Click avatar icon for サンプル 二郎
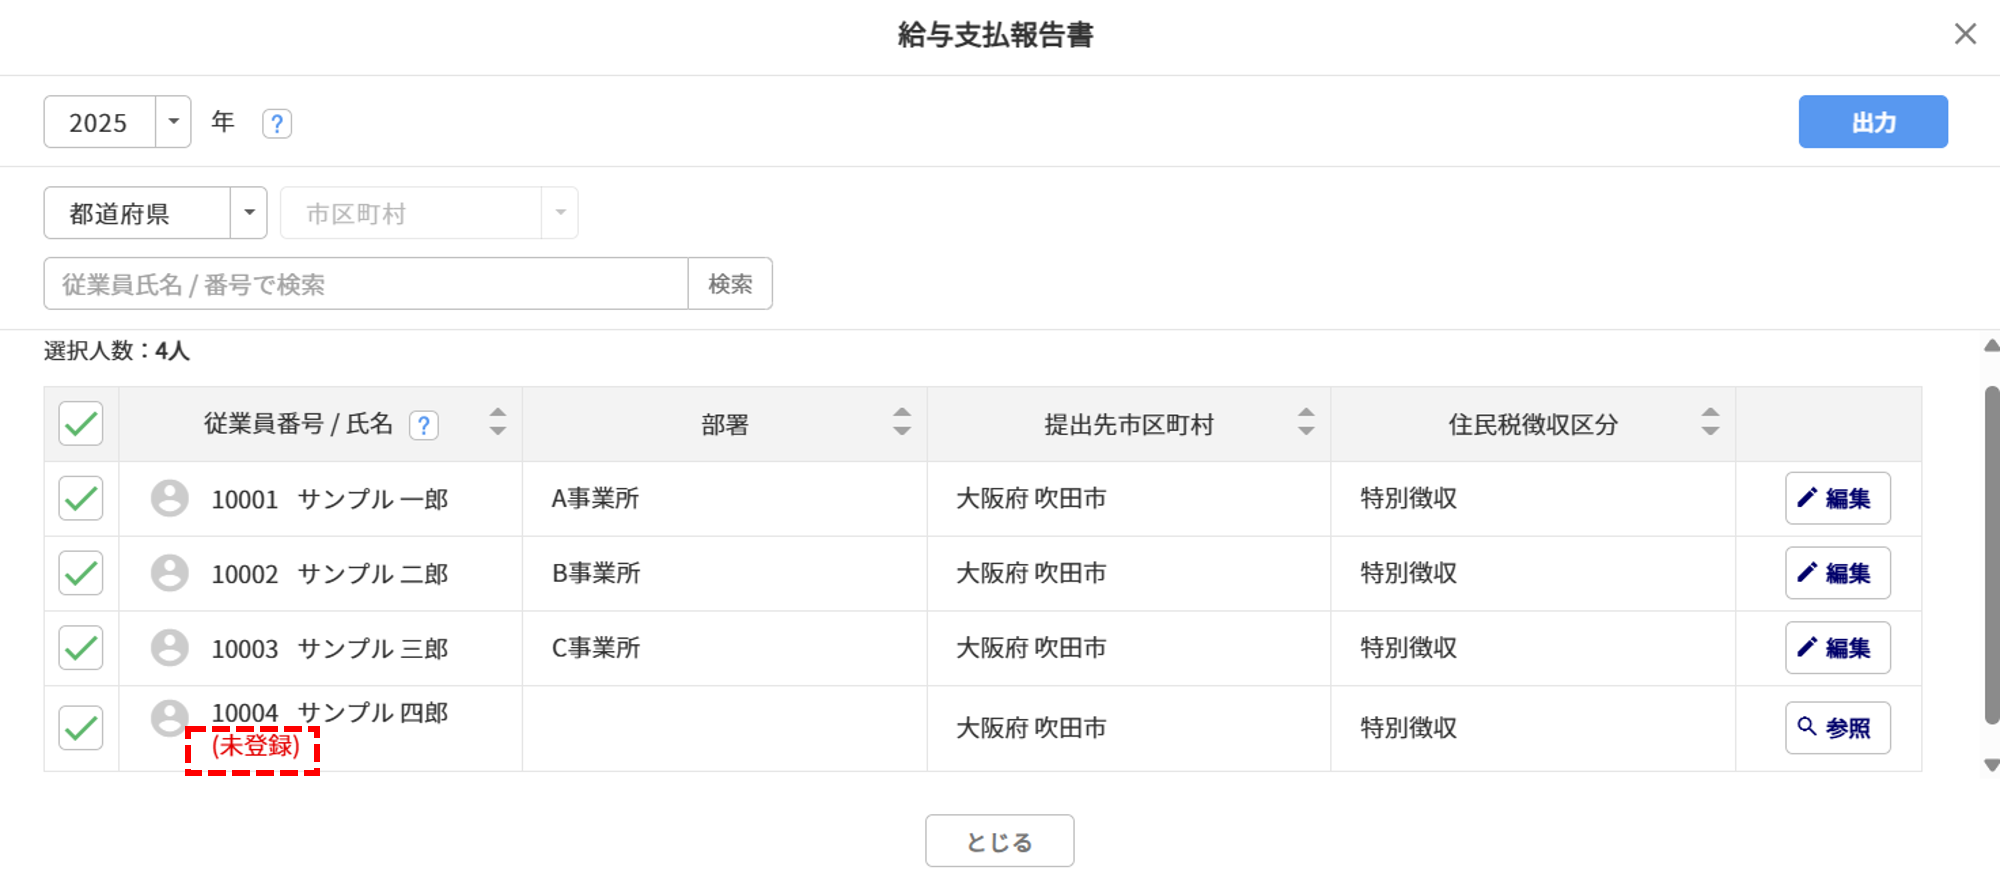 (170, 573)
